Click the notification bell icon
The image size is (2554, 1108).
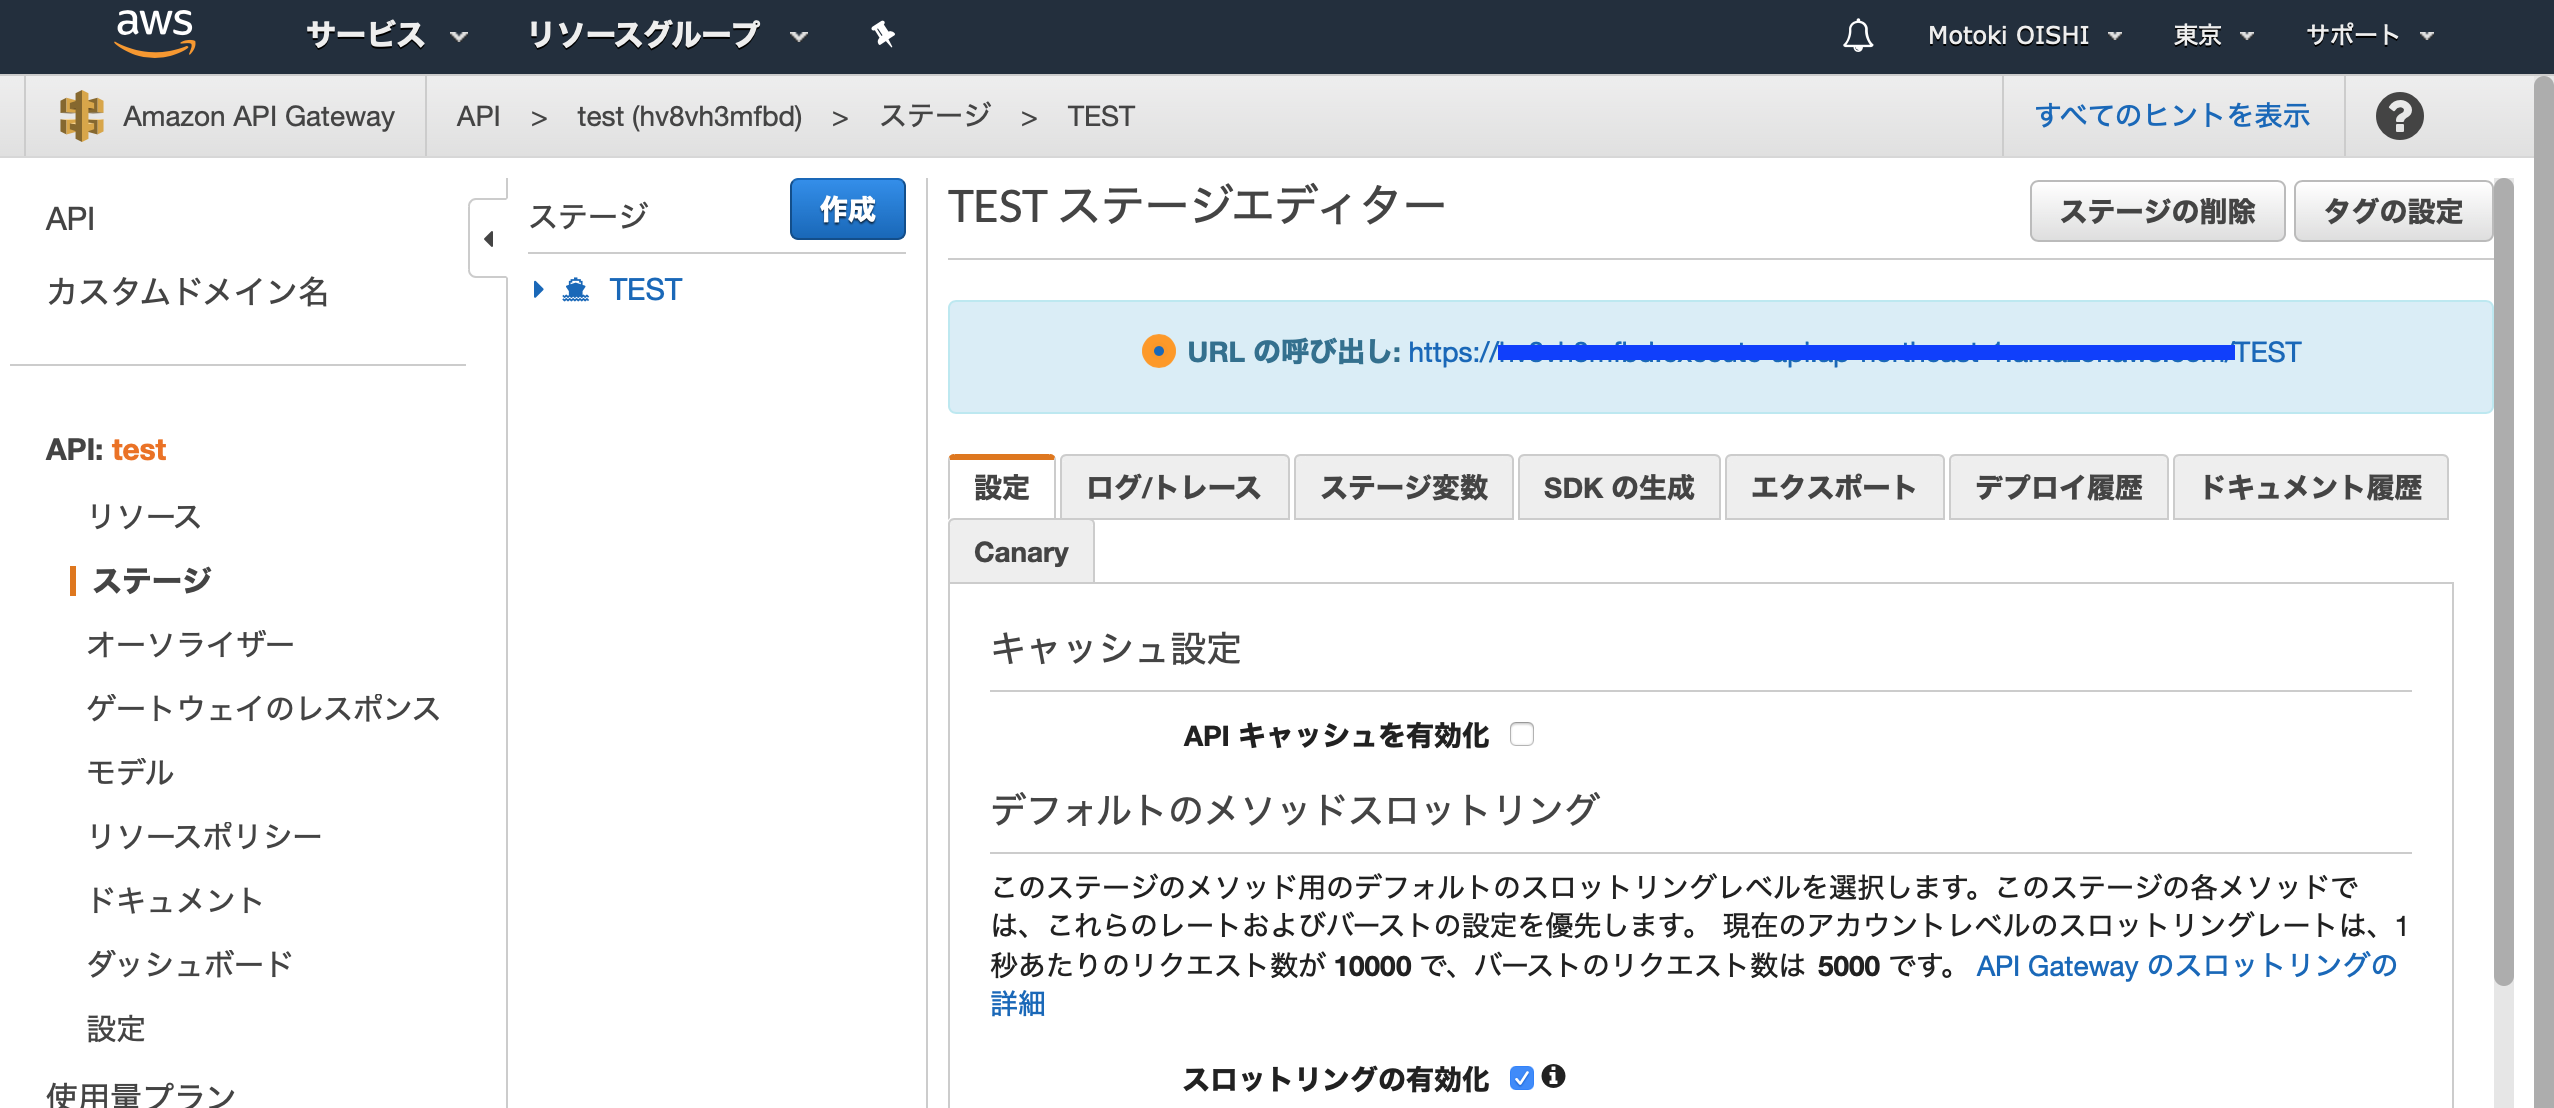coord(1857,36)
